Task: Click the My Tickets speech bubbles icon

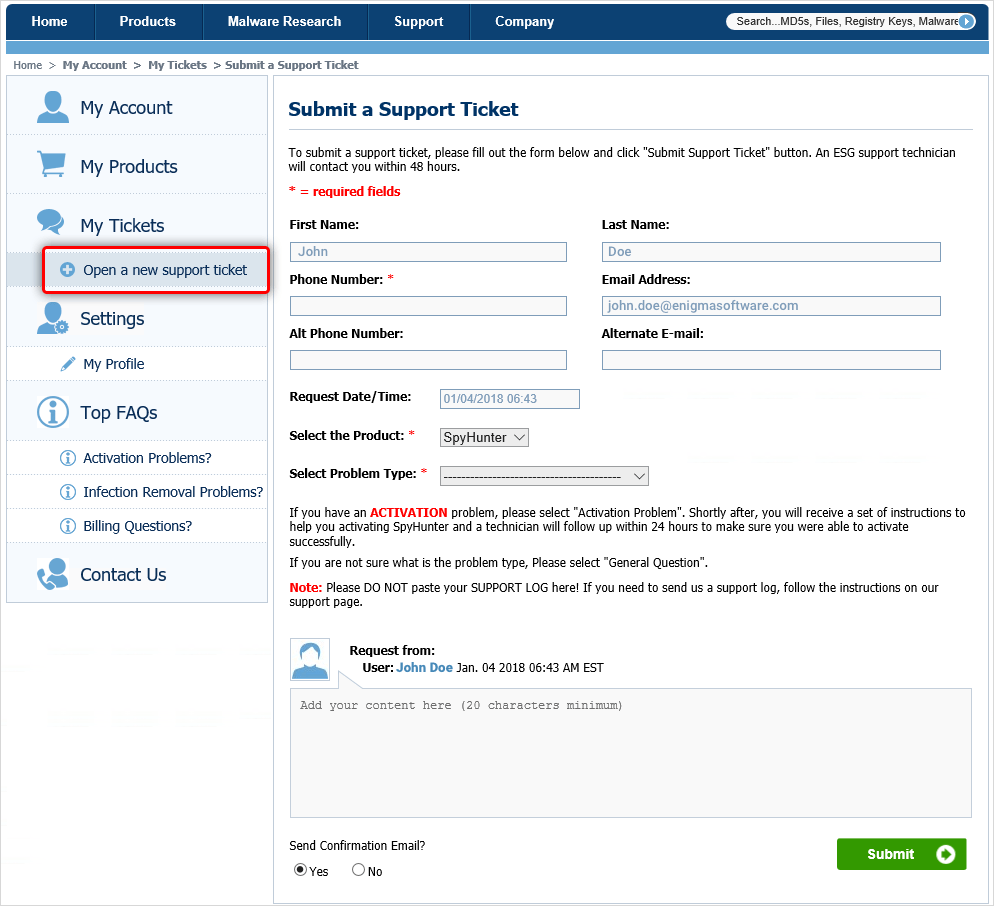Action: pos(51,223)
